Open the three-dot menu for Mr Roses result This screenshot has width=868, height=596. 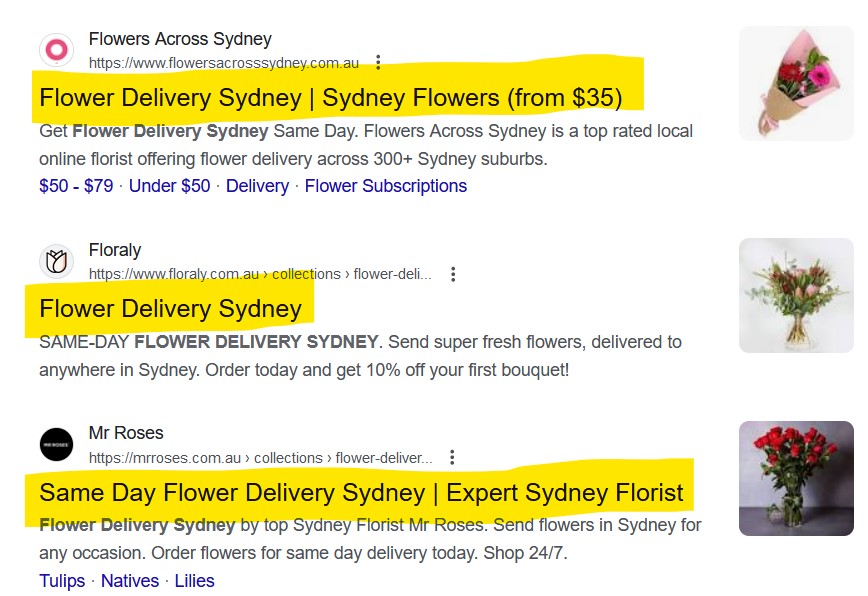(x=453, y=456)
